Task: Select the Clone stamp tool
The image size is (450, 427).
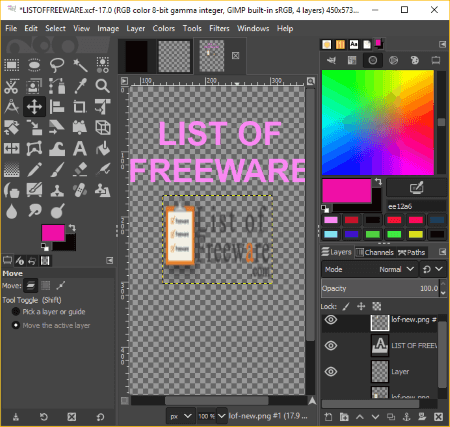Action: (57, 190)
